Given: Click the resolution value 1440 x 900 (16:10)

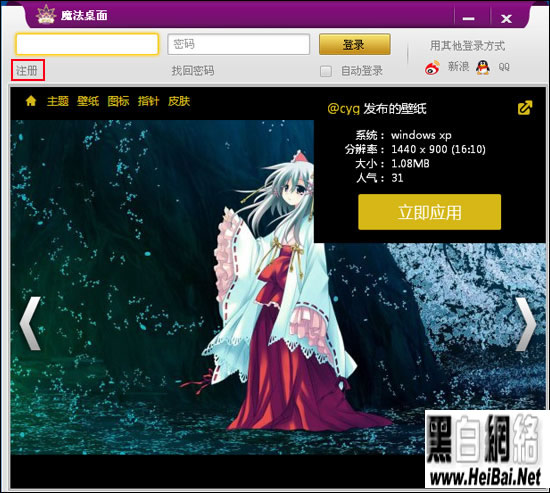Looking at the screenshot, I should (x=438, y=149).
